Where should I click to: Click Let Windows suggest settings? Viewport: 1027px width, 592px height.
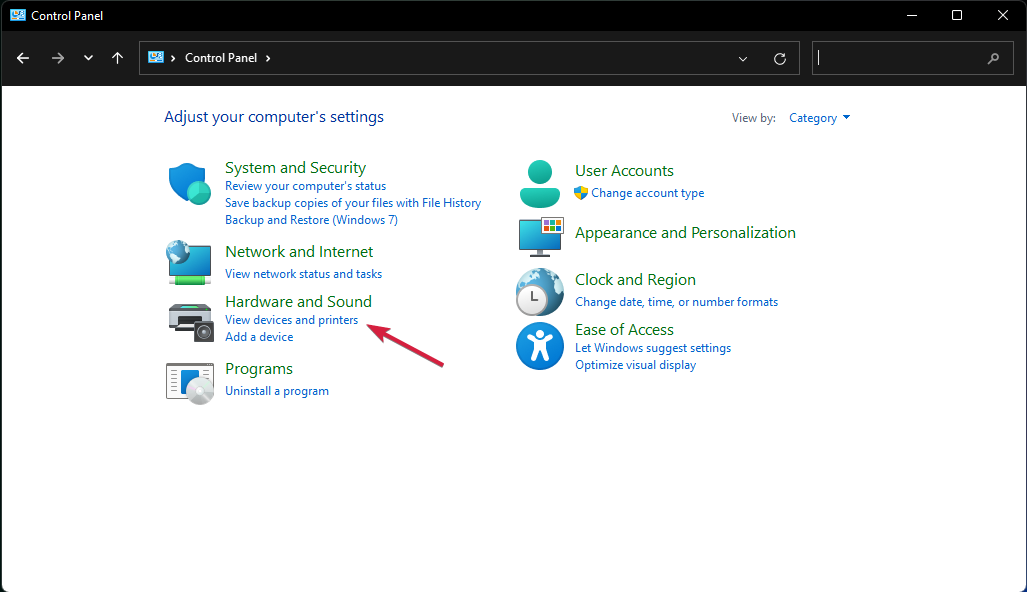[653, 348]
